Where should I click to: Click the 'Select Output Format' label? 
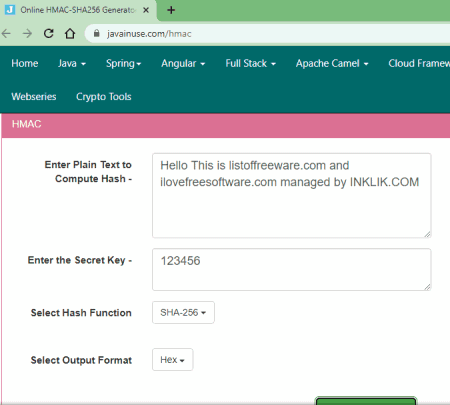pos(81,360)
